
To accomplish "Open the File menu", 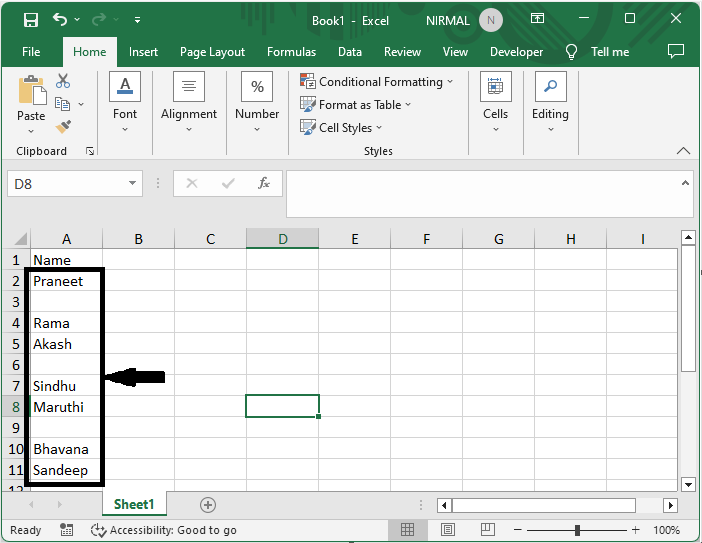I will coord(31,52).
